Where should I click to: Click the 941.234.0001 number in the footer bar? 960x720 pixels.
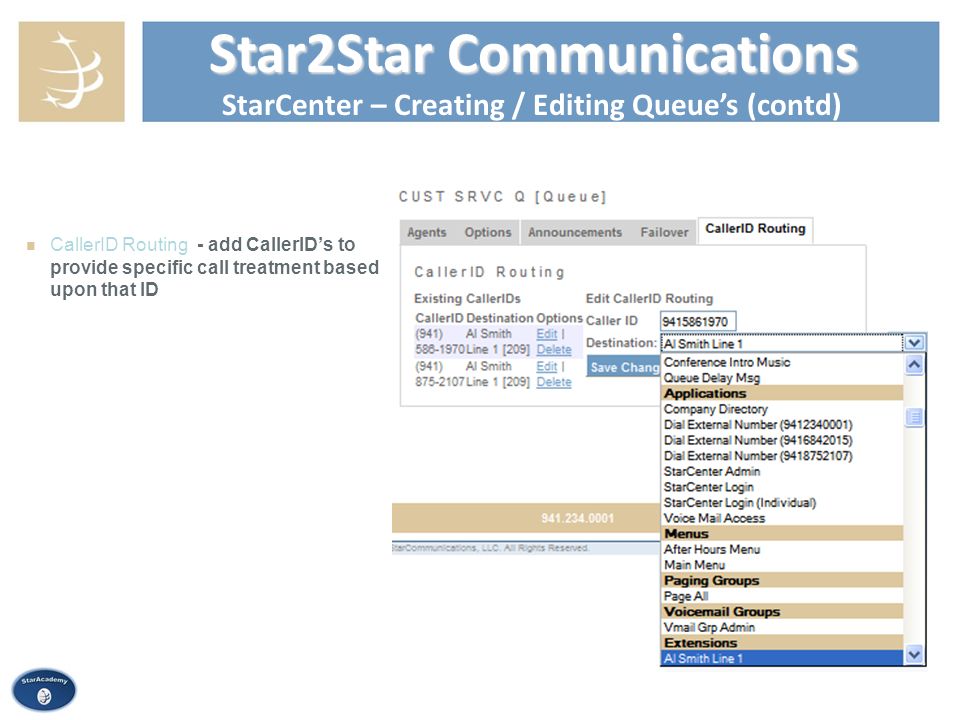click(x=577, y=519)
